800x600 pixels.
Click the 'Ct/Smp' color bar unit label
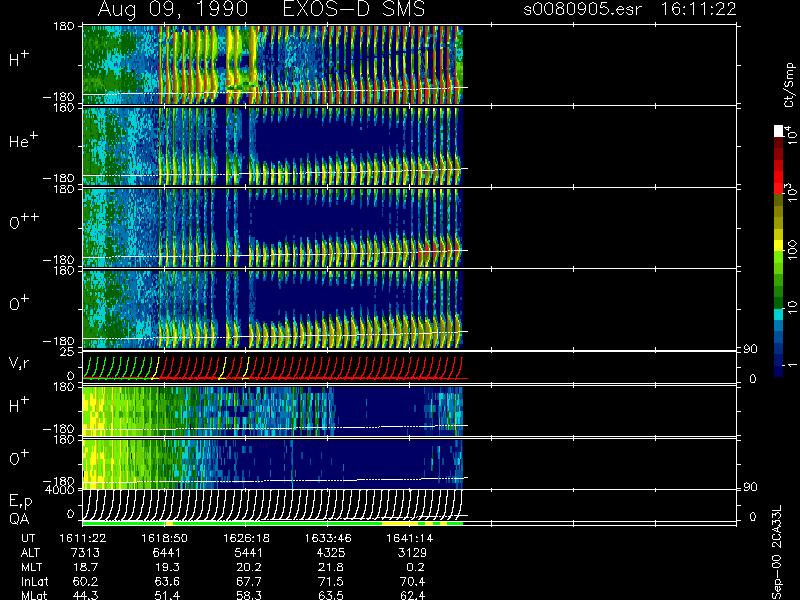click(789, 85)
